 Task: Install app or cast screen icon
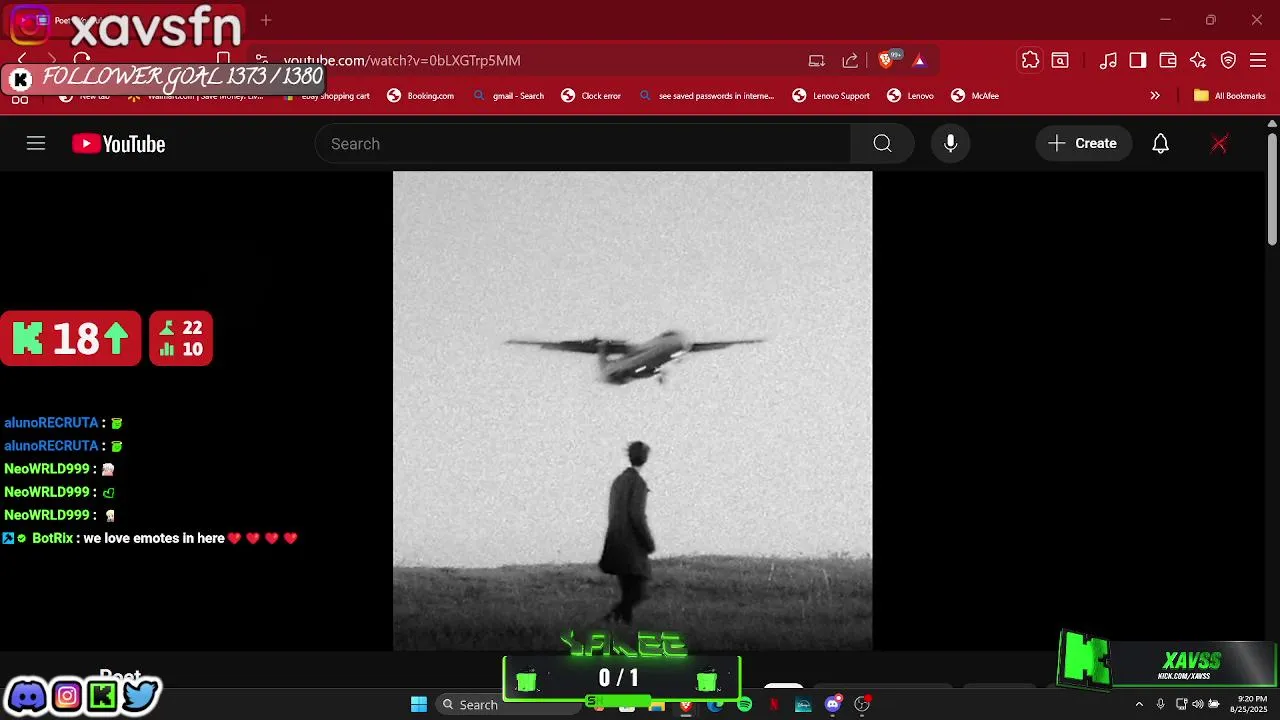(x=817, y=61)
